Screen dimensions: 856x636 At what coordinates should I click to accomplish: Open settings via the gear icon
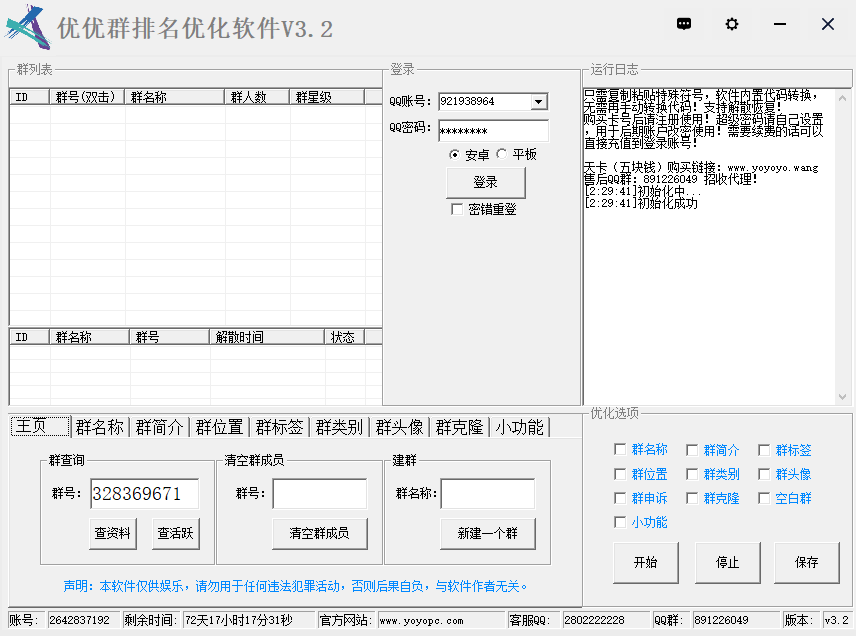(x=732, y=25)
